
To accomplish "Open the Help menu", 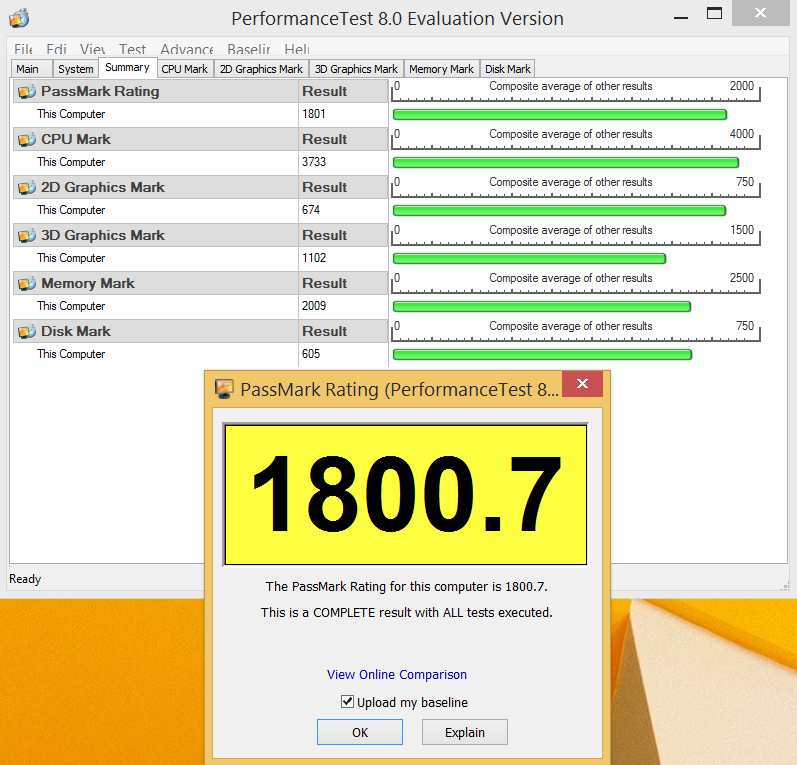I will coord(297,49).
